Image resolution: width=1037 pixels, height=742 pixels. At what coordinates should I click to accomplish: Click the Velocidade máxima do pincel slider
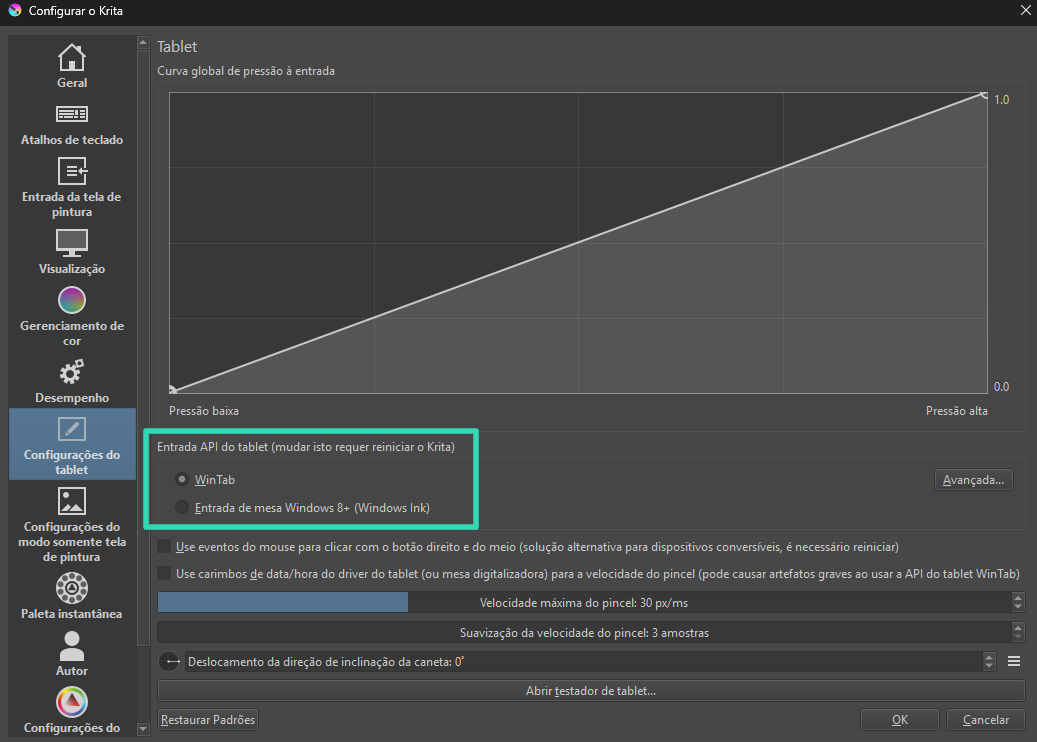tap(585, 602)
